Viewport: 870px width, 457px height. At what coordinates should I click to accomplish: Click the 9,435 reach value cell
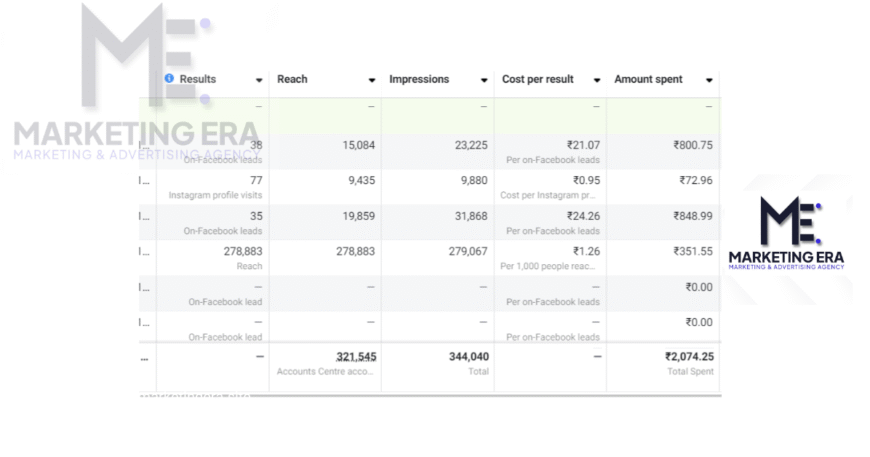(358, 181)
